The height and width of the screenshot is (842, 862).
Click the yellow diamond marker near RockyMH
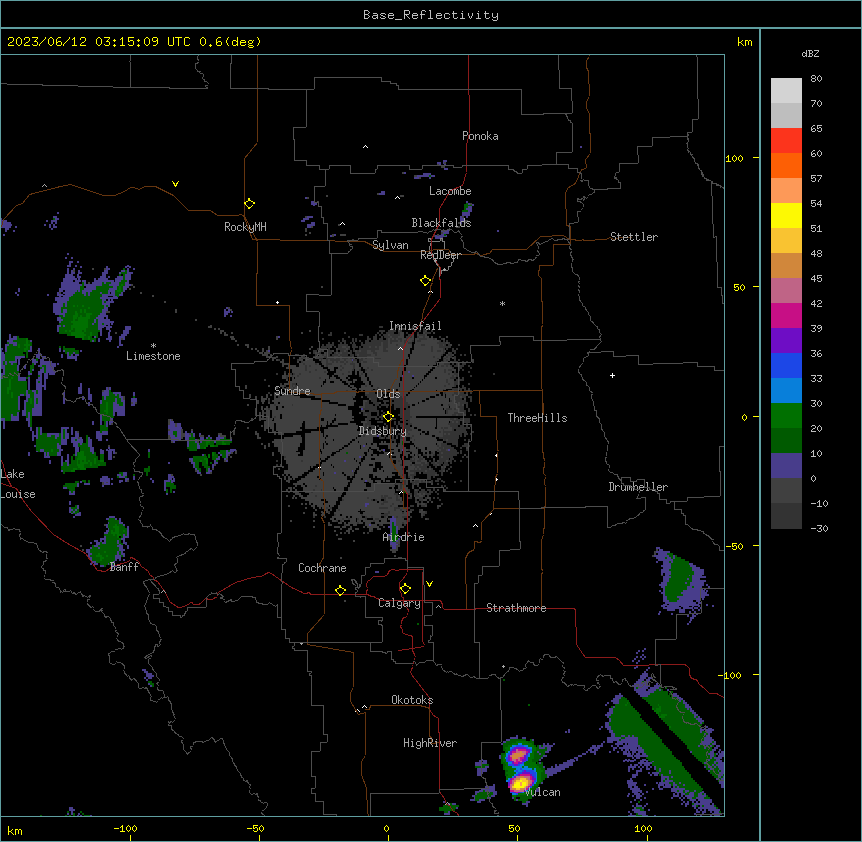coord(249,204)
